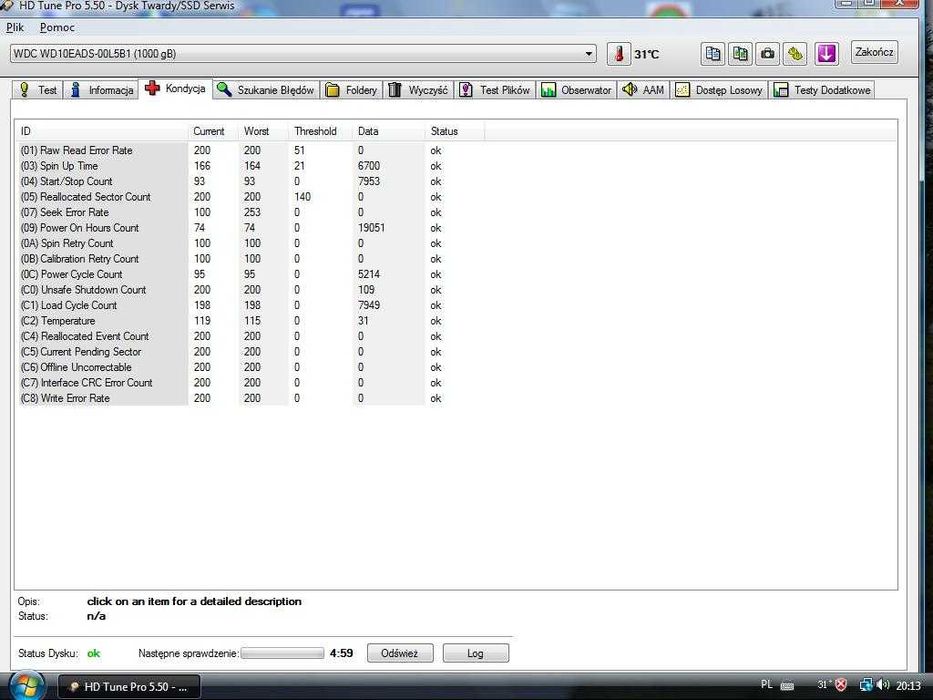This screenshot has width=933, height=700.
Task: Click the thermometer temperature icon
Action: click(x=619, y=54)
